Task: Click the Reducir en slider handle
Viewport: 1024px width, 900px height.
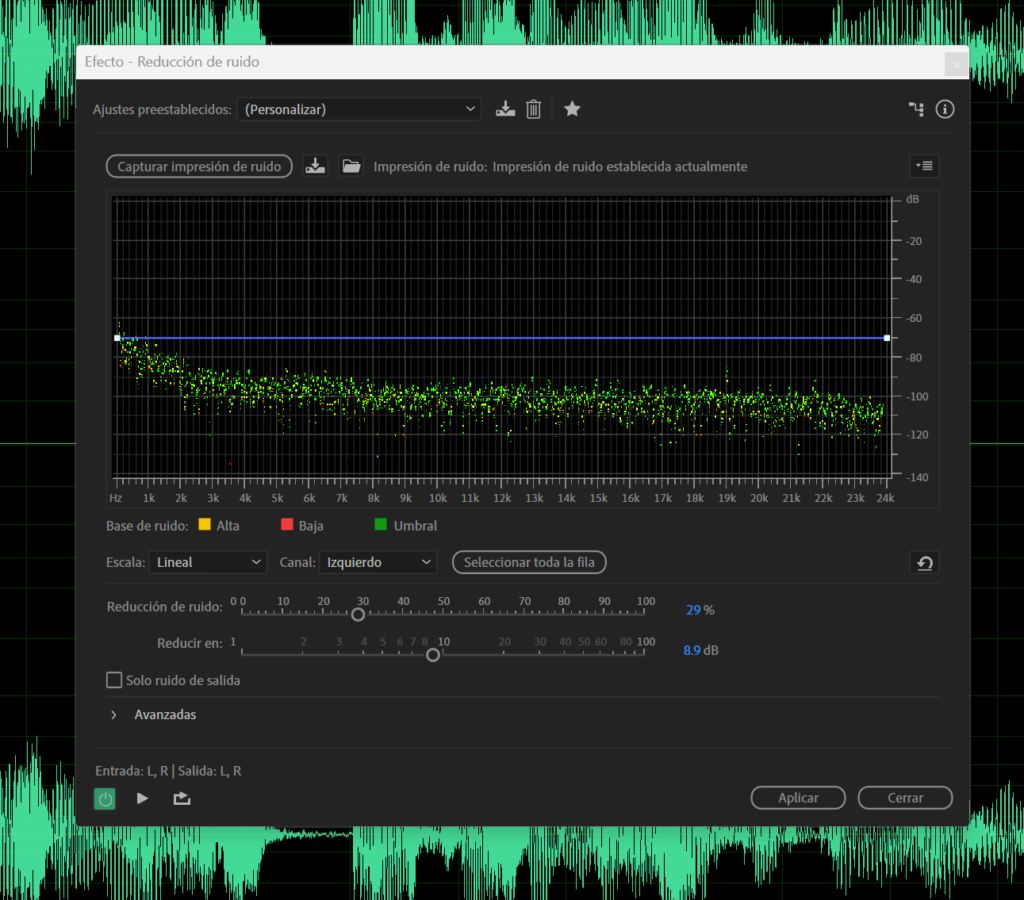Action: [x=433, y=654]
